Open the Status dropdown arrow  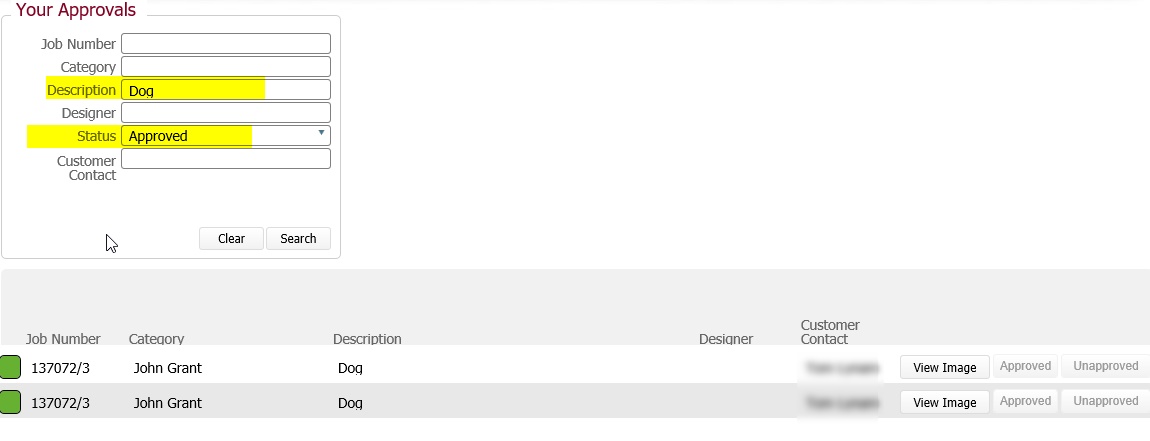pos(321,133)
